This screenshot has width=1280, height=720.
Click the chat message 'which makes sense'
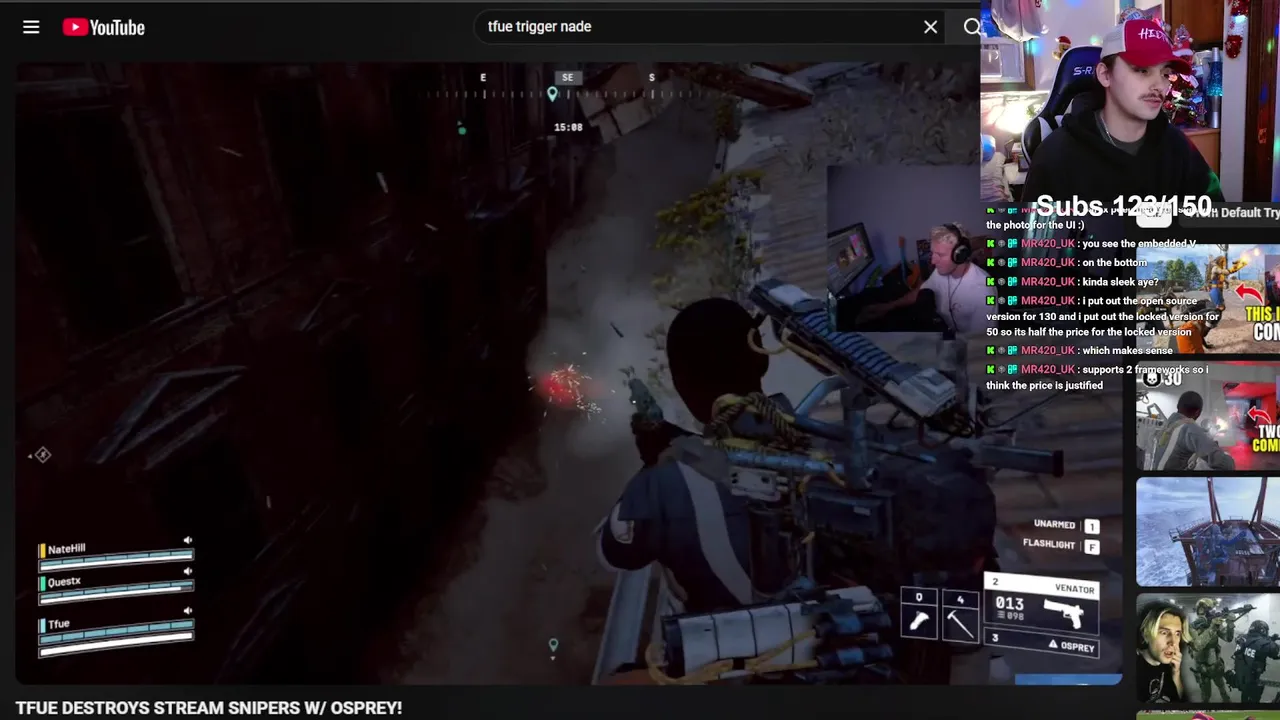click(1126, 351)
